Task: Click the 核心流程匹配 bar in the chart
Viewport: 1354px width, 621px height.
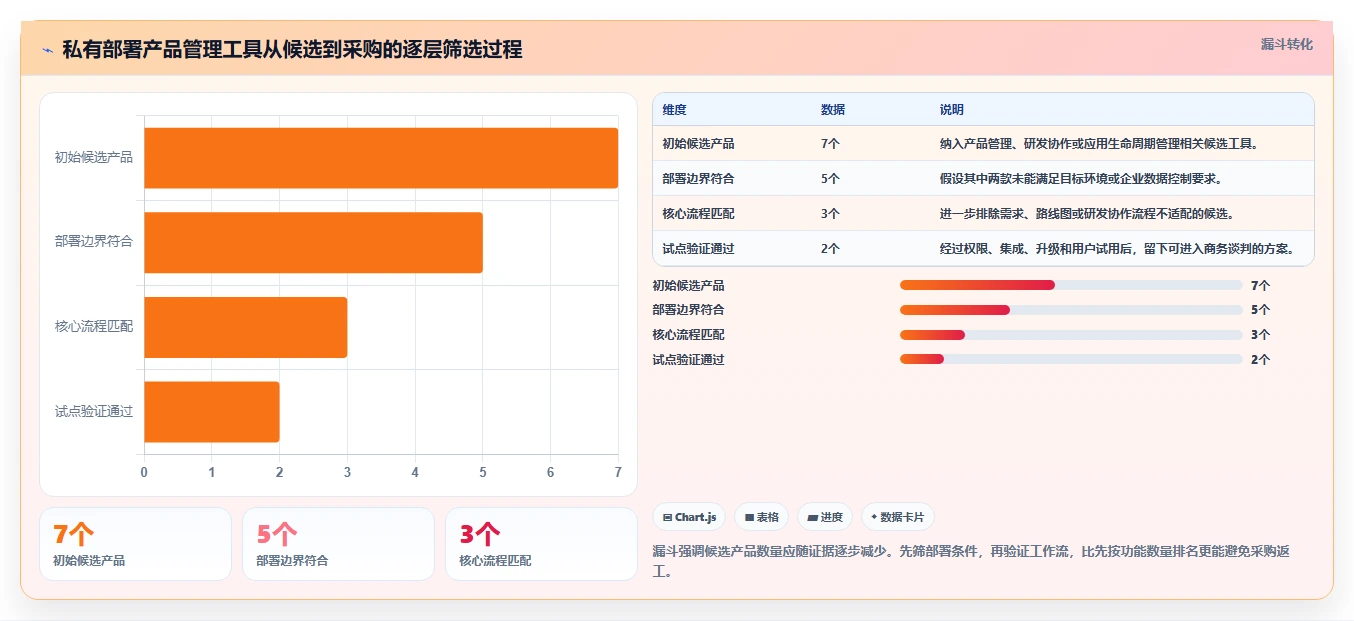Action: click(x=246, y=327)
